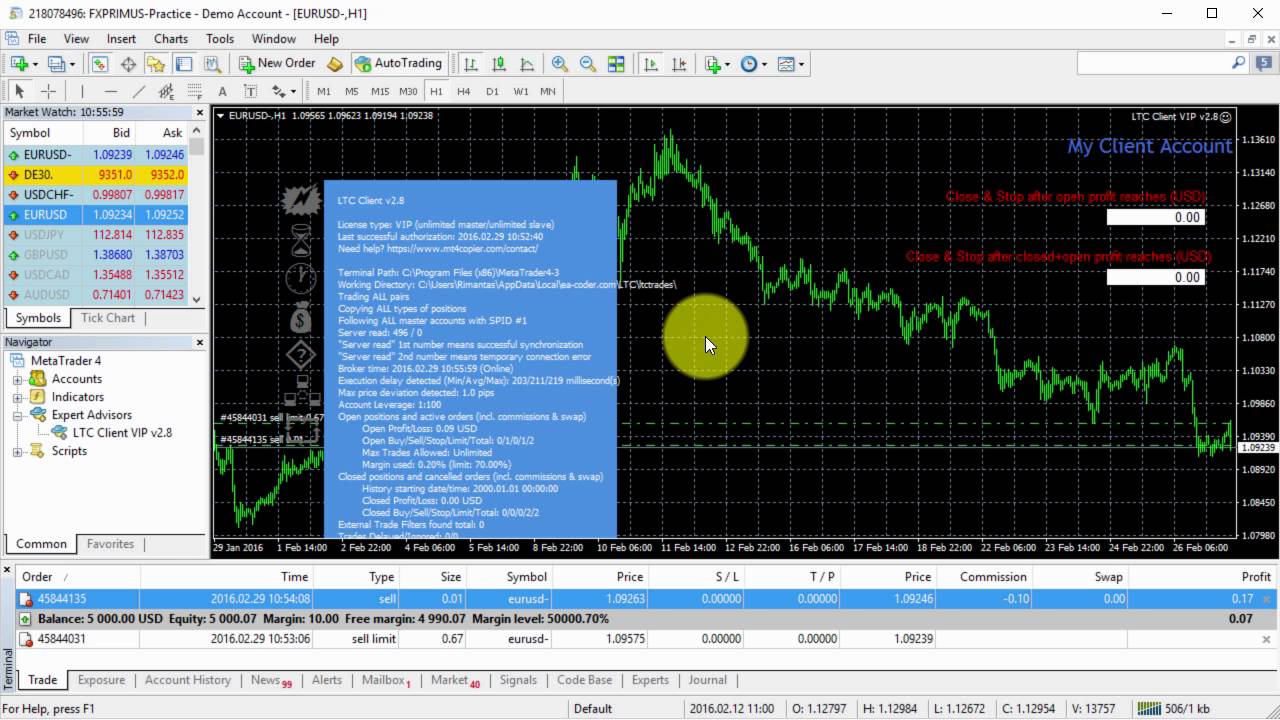Open the Charts menu
1280x720 pixels.
pos(171,39)
